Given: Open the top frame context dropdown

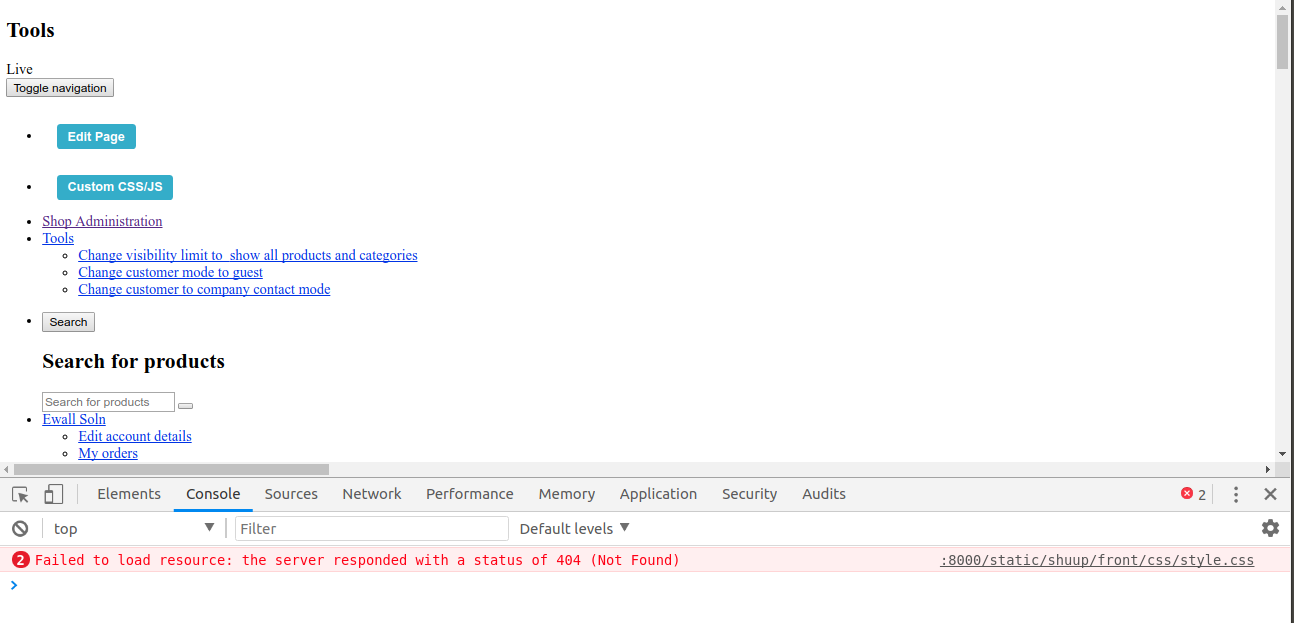Looking at the screenshot, I should [x=132, y=528].
